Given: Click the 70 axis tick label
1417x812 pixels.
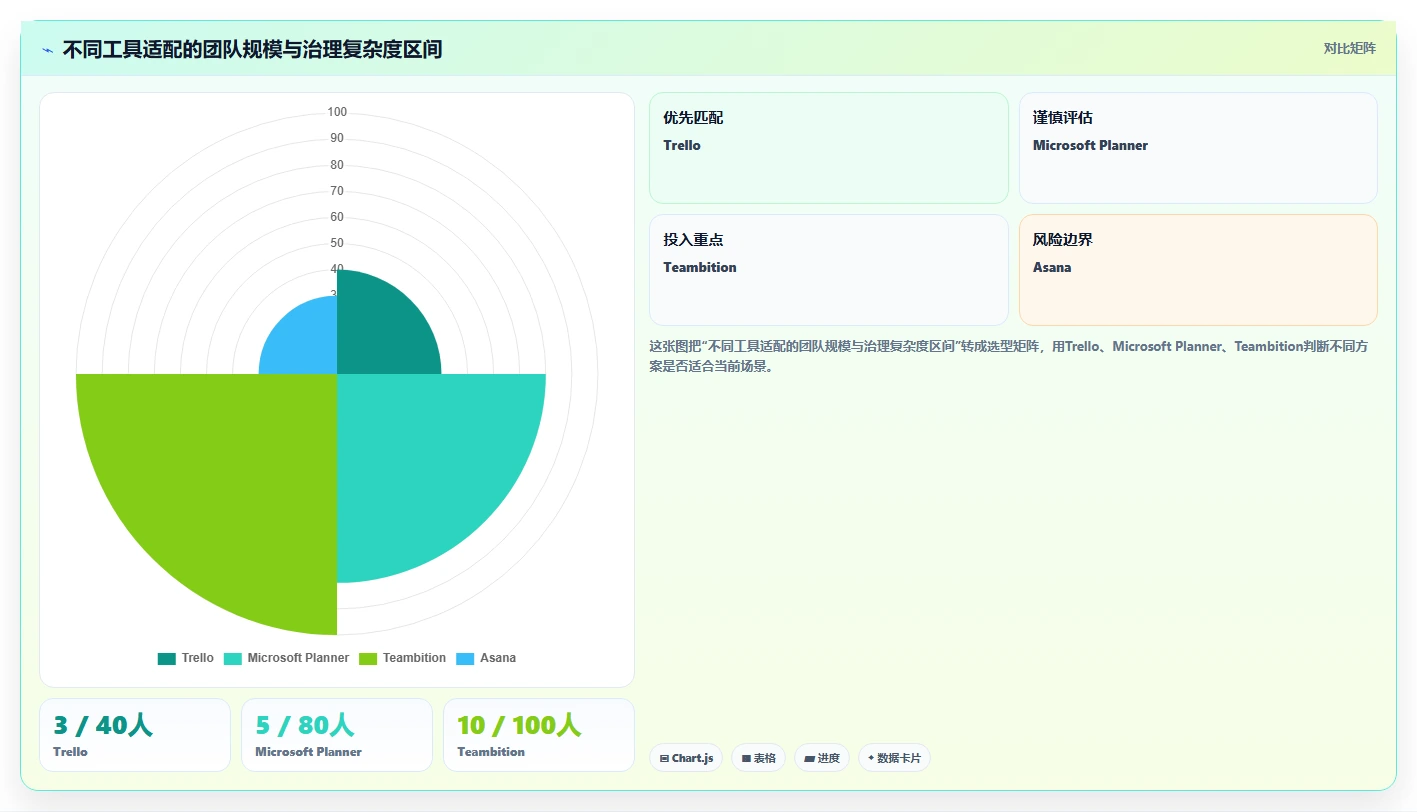Looking at the screenshot, I should (x=337, y=191).
